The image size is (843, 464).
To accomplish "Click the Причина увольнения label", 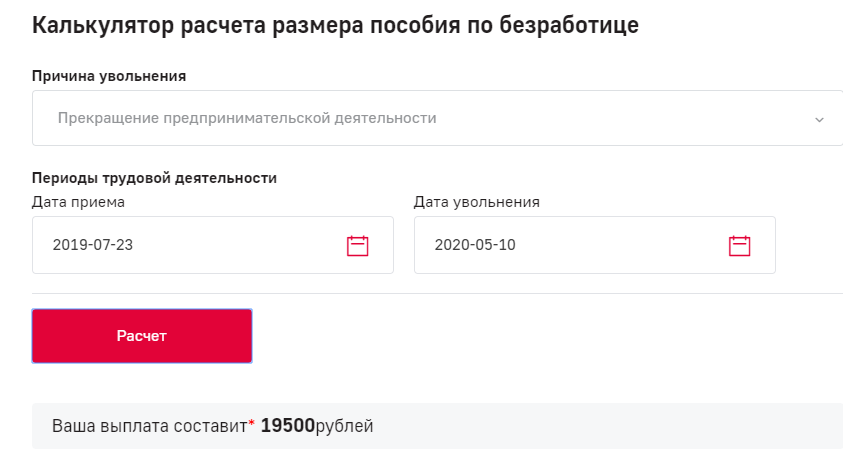I will coord(109,76).
